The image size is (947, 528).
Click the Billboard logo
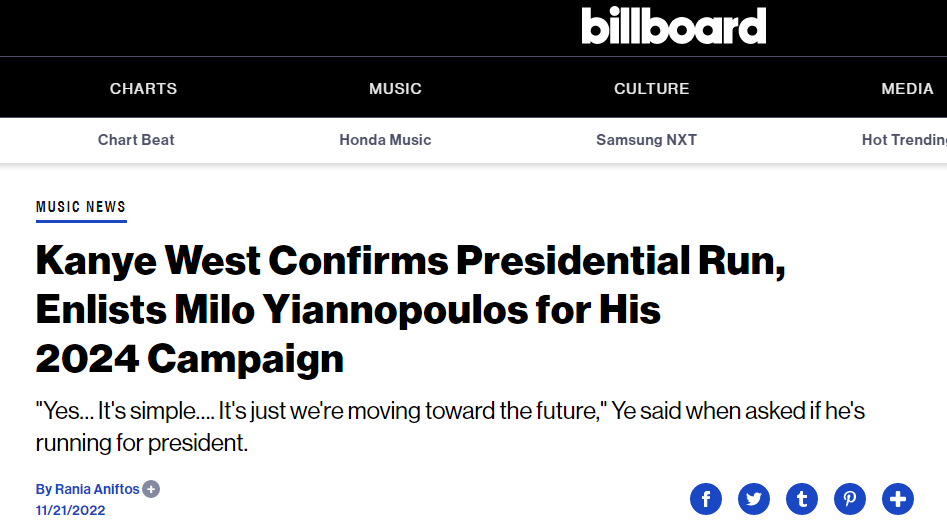click(x=674, y=26)
